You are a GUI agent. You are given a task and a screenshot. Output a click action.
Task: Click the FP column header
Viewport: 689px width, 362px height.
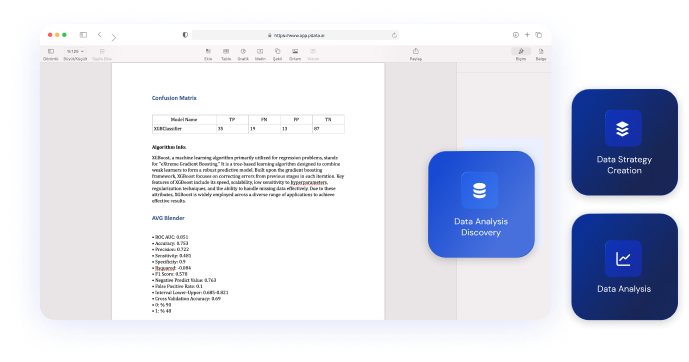[x=296, y=119]
